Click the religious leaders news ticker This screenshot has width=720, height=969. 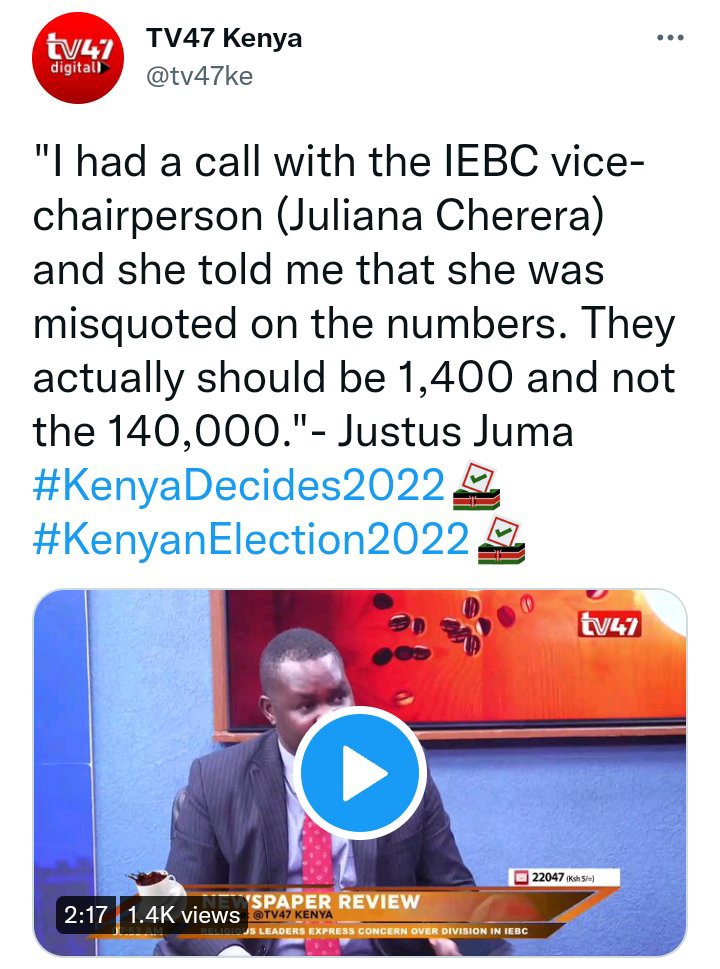(x=365, y=930)
